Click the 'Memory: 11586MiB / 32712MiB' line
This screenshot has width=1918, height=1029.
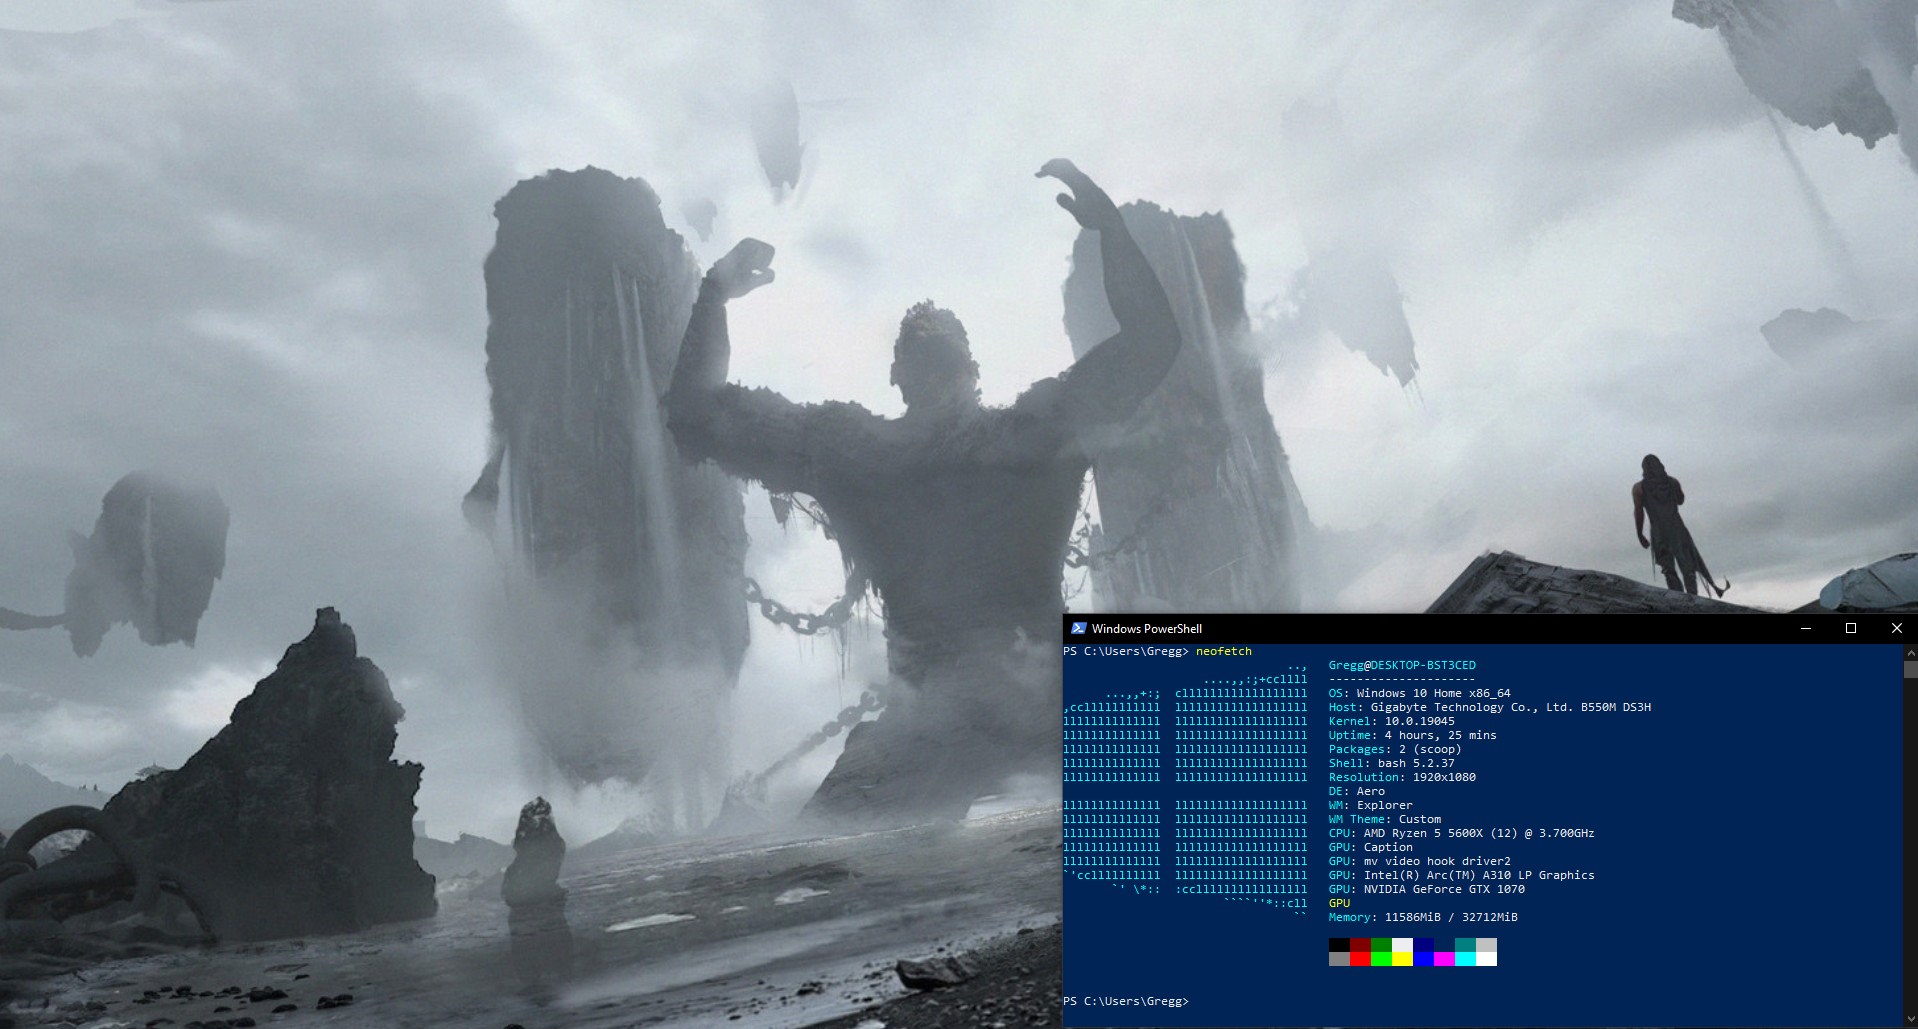click(x=1422, y=917)
